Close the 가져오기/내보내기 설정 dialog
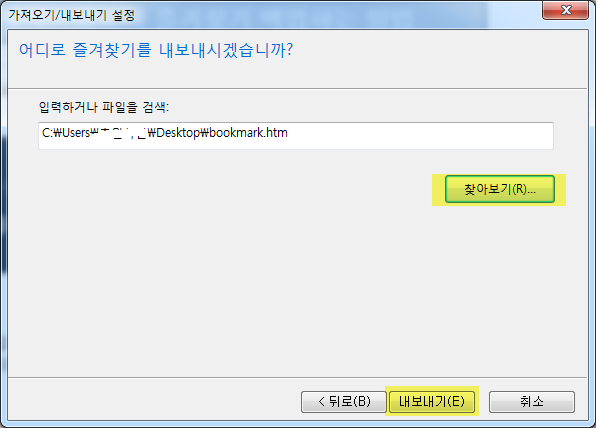The width and height of the screenshot is (596, 428). (565, 10)
